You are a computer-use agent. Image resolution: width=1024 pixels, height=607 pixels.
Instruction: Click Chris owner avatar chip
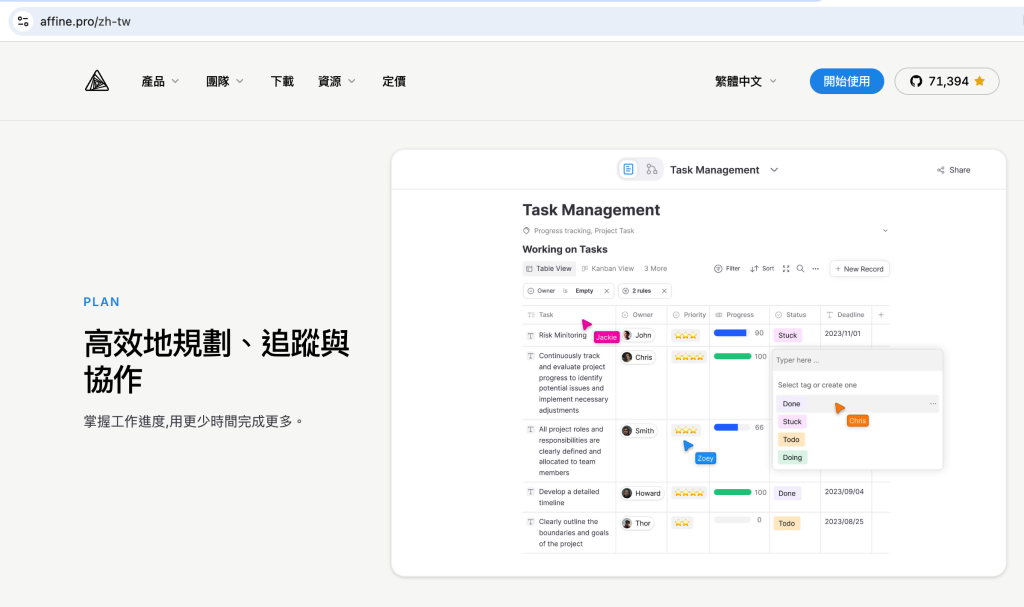tap(637, 357)
